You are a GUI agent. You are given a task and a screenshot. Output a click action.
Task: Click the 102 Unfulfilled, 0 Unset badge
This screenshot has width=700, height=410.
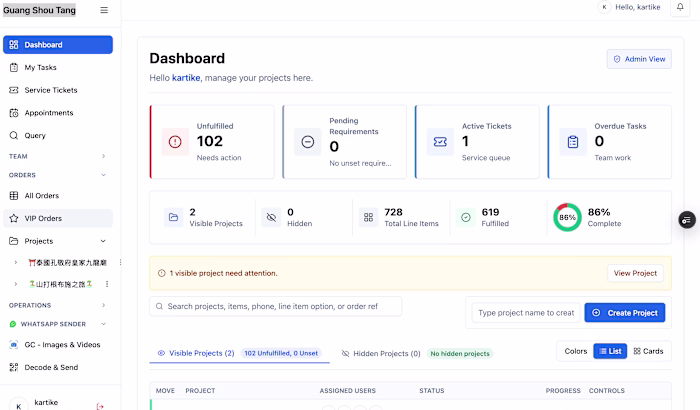click(x=281, y=353)
